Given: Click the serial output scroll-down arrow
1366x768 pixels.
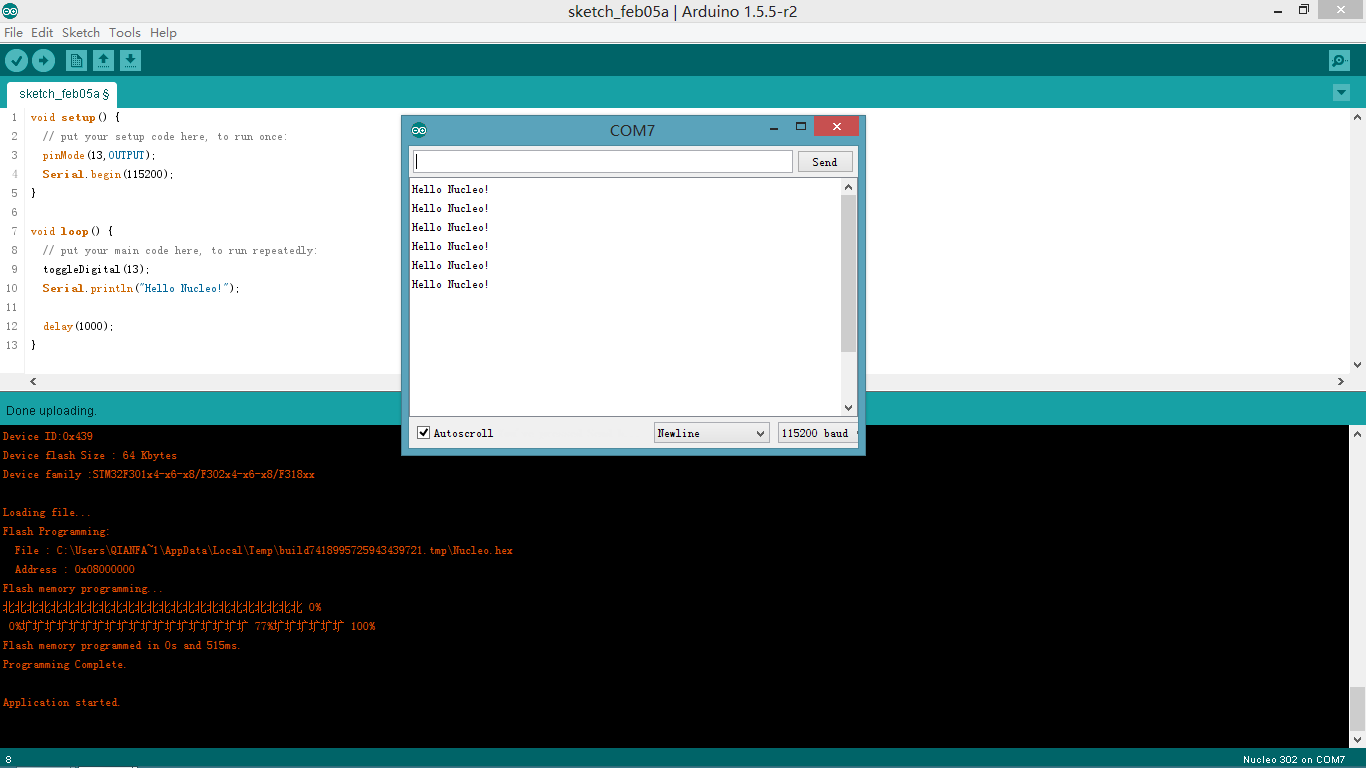Looking at the screenshot, I should 849,408.
